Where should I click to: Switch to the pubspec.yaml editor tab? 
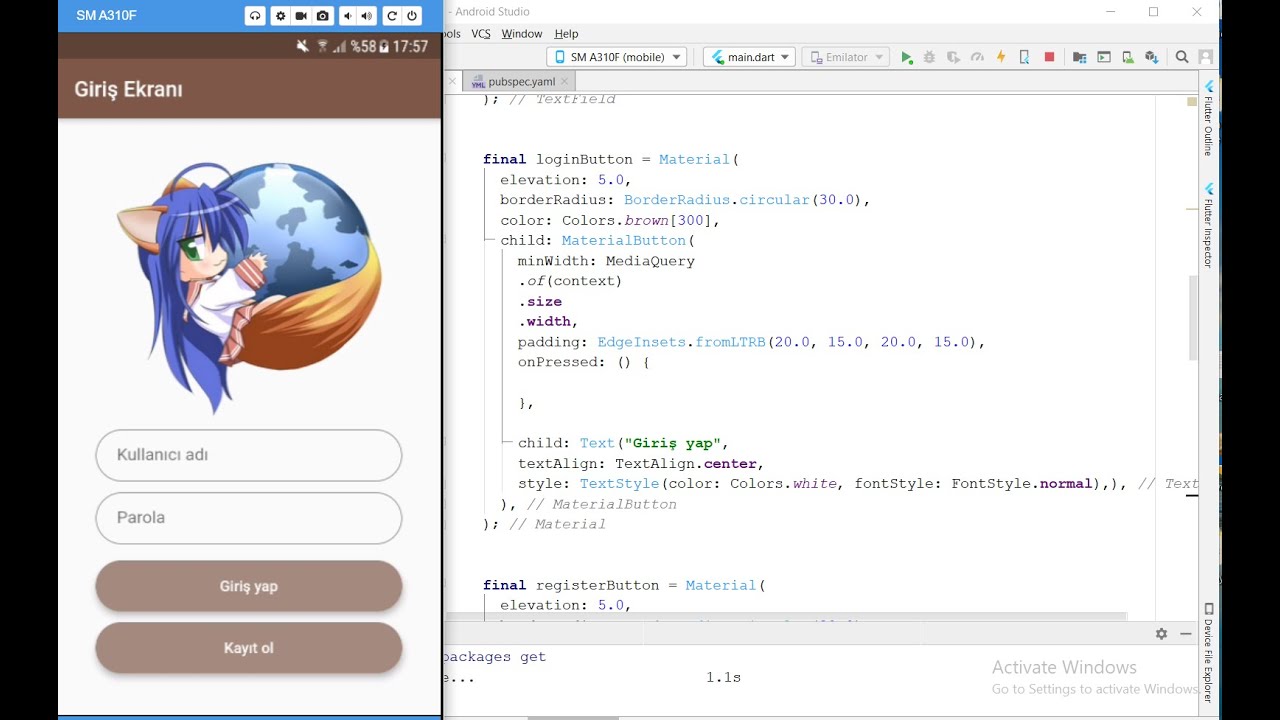(521, 82)
